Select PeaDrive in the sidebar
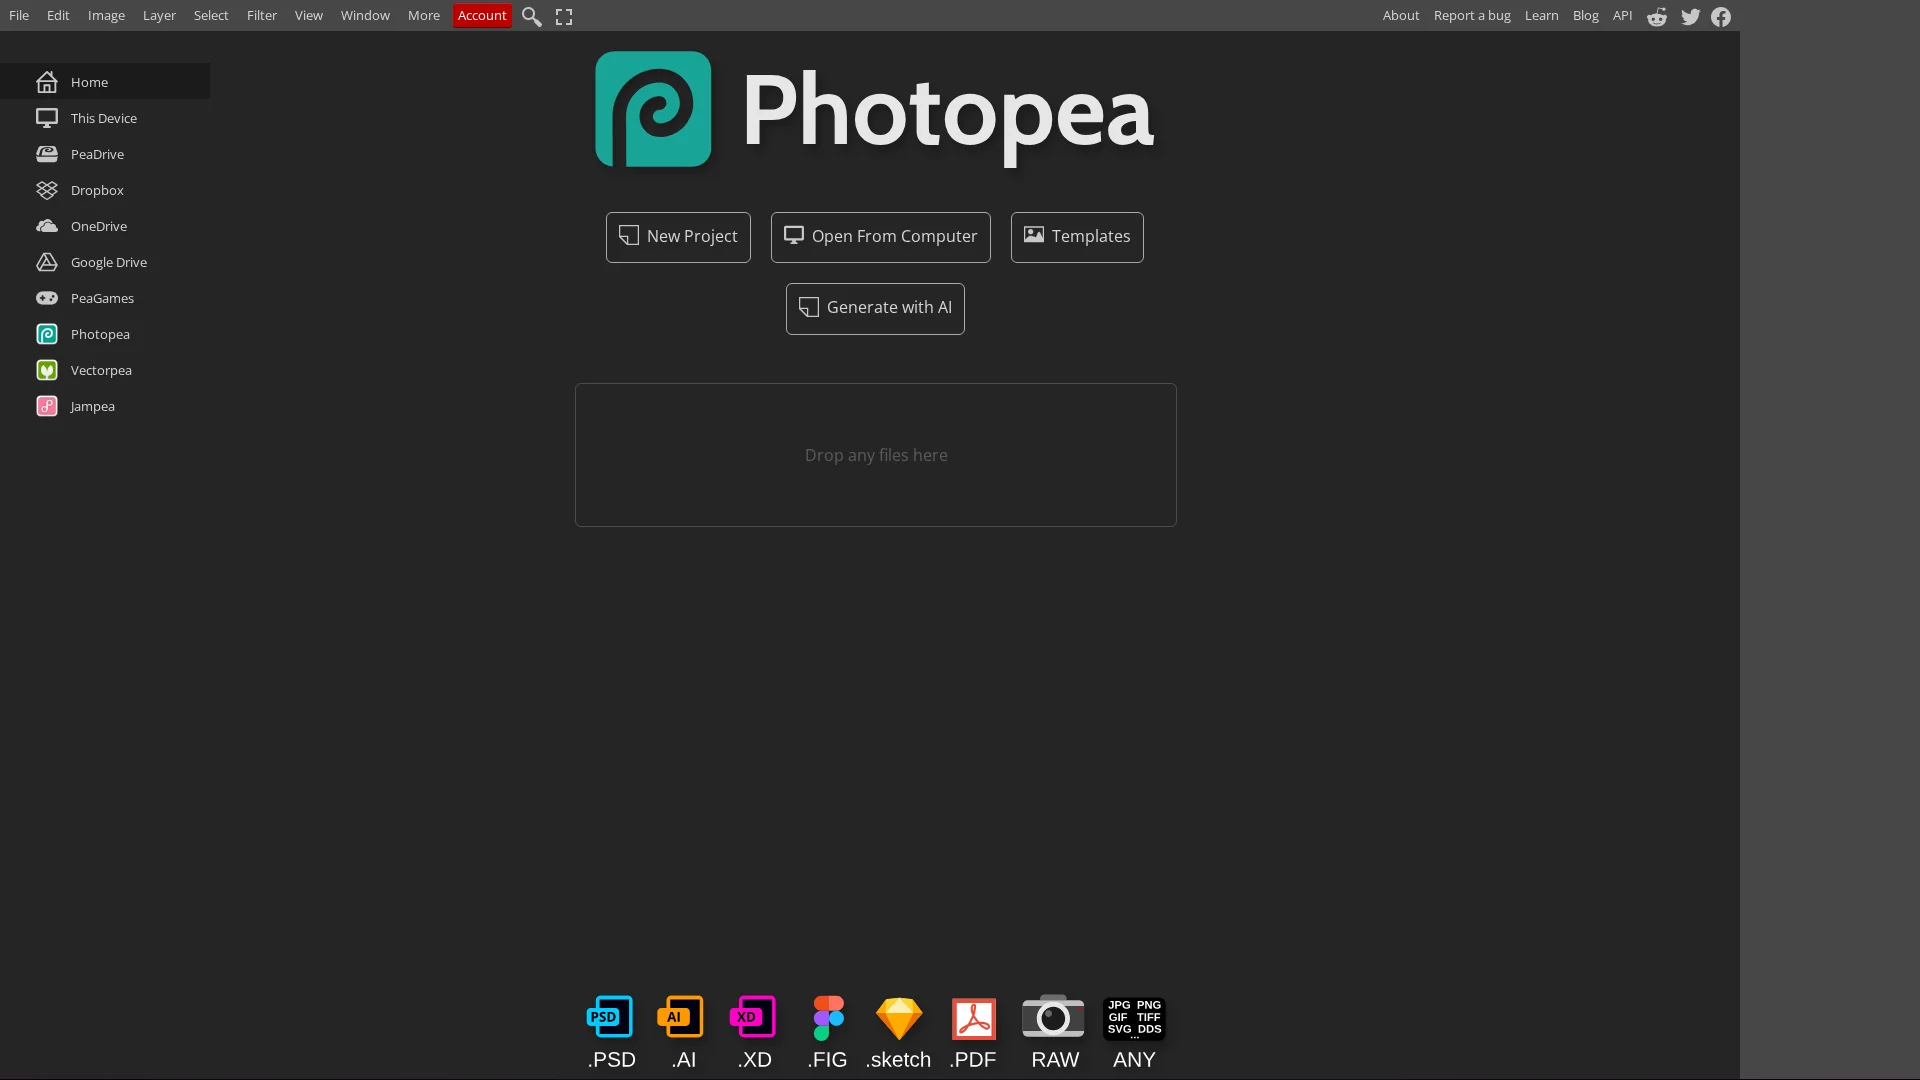1920x1080 pixels. coord(97,154)
